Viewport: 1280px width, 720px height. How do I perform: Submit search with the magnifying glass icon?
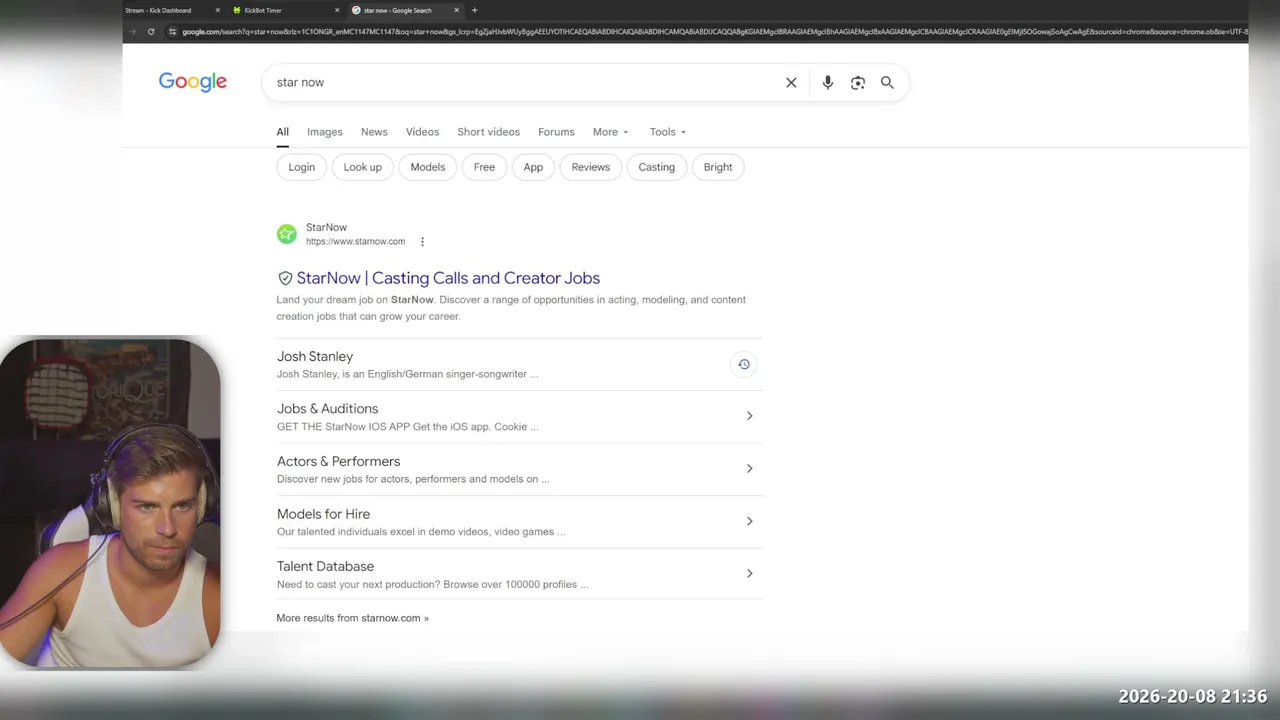pyautogui.click(x=887, y=83)
